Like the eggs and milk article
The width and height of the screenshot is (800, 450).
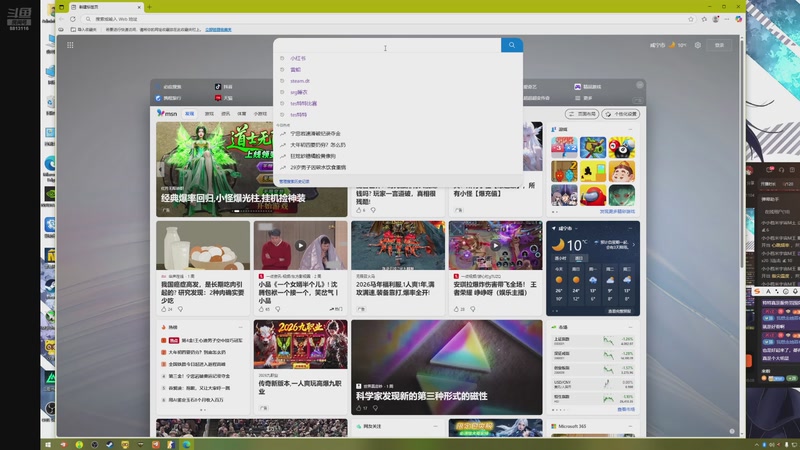pyautogui.click(x=166, y=309)
